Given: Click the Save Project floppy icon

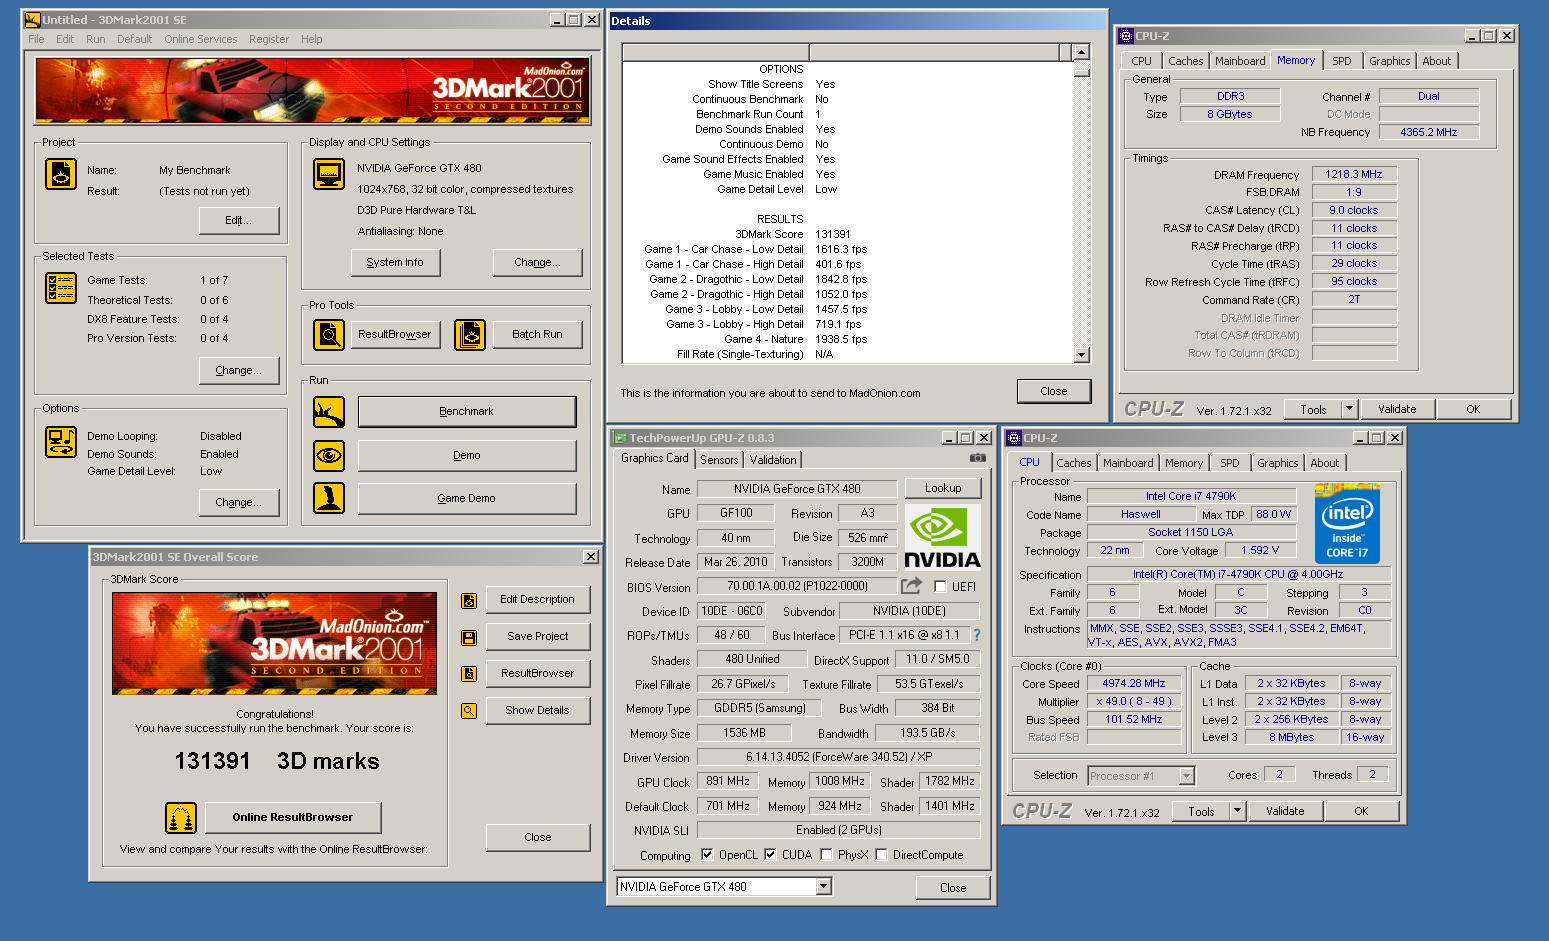Looking at the screenshot, I should click(468, 637).
